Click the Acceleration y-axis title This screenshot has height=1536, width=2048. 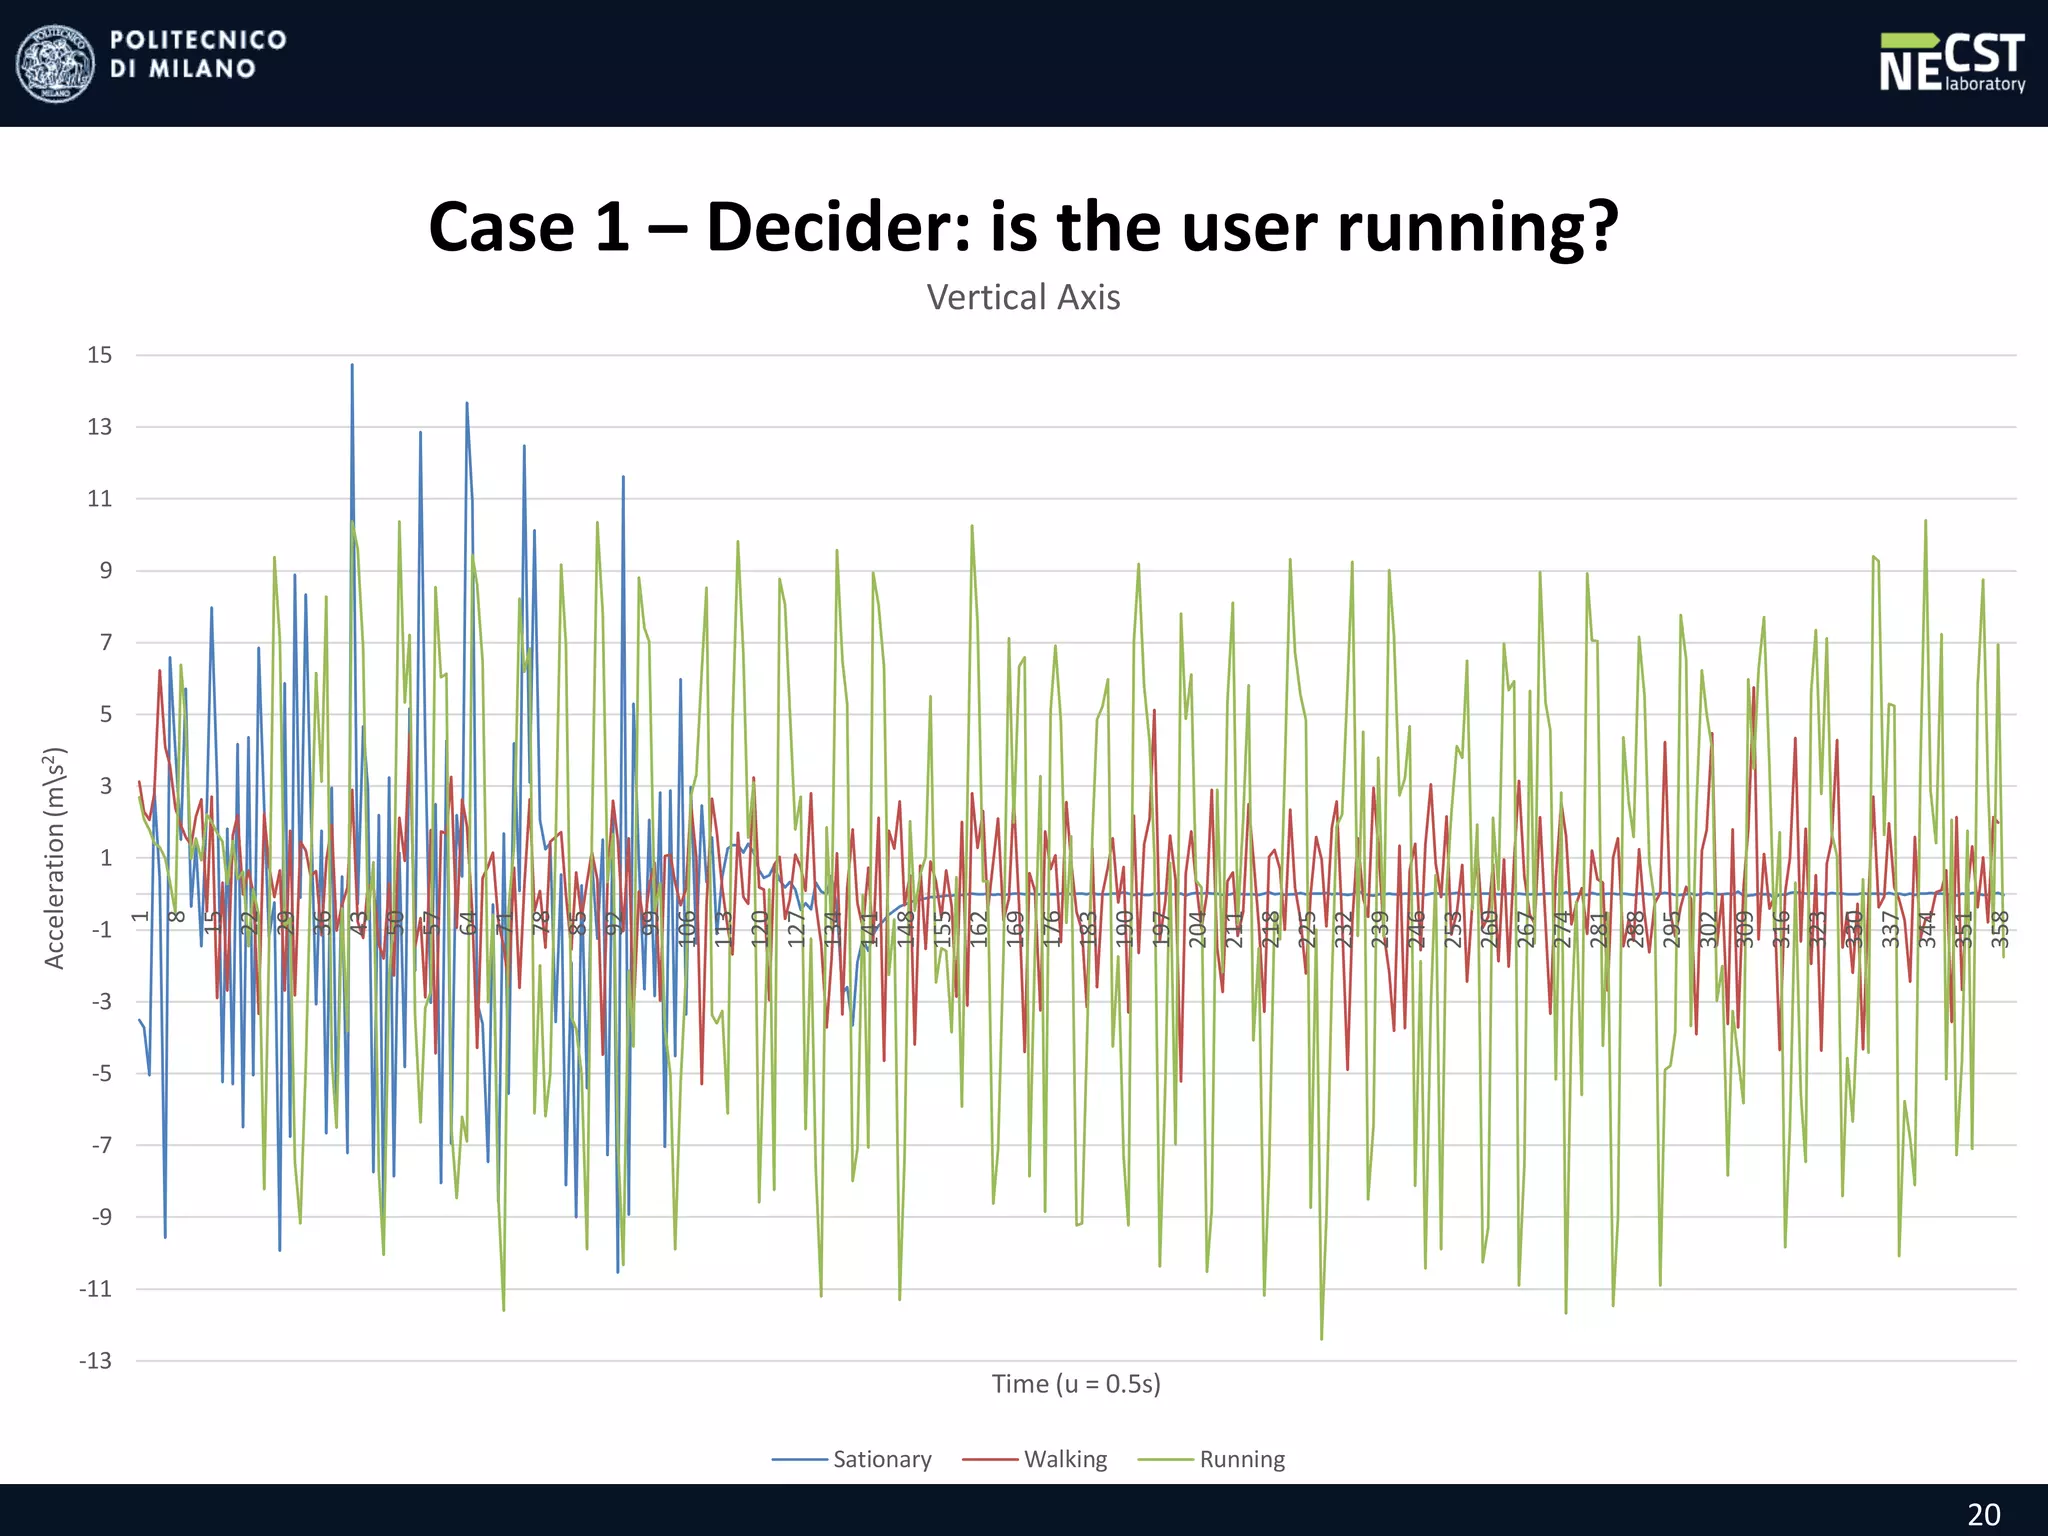(x=54, y=858)
